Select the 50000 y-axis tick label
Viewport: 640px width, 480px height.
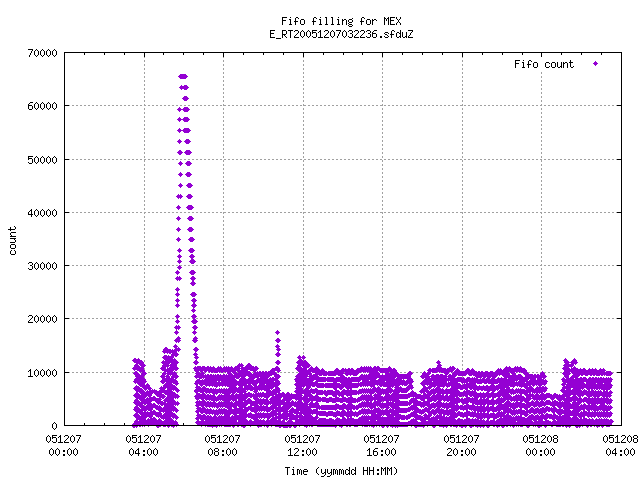tap(42, 160)
